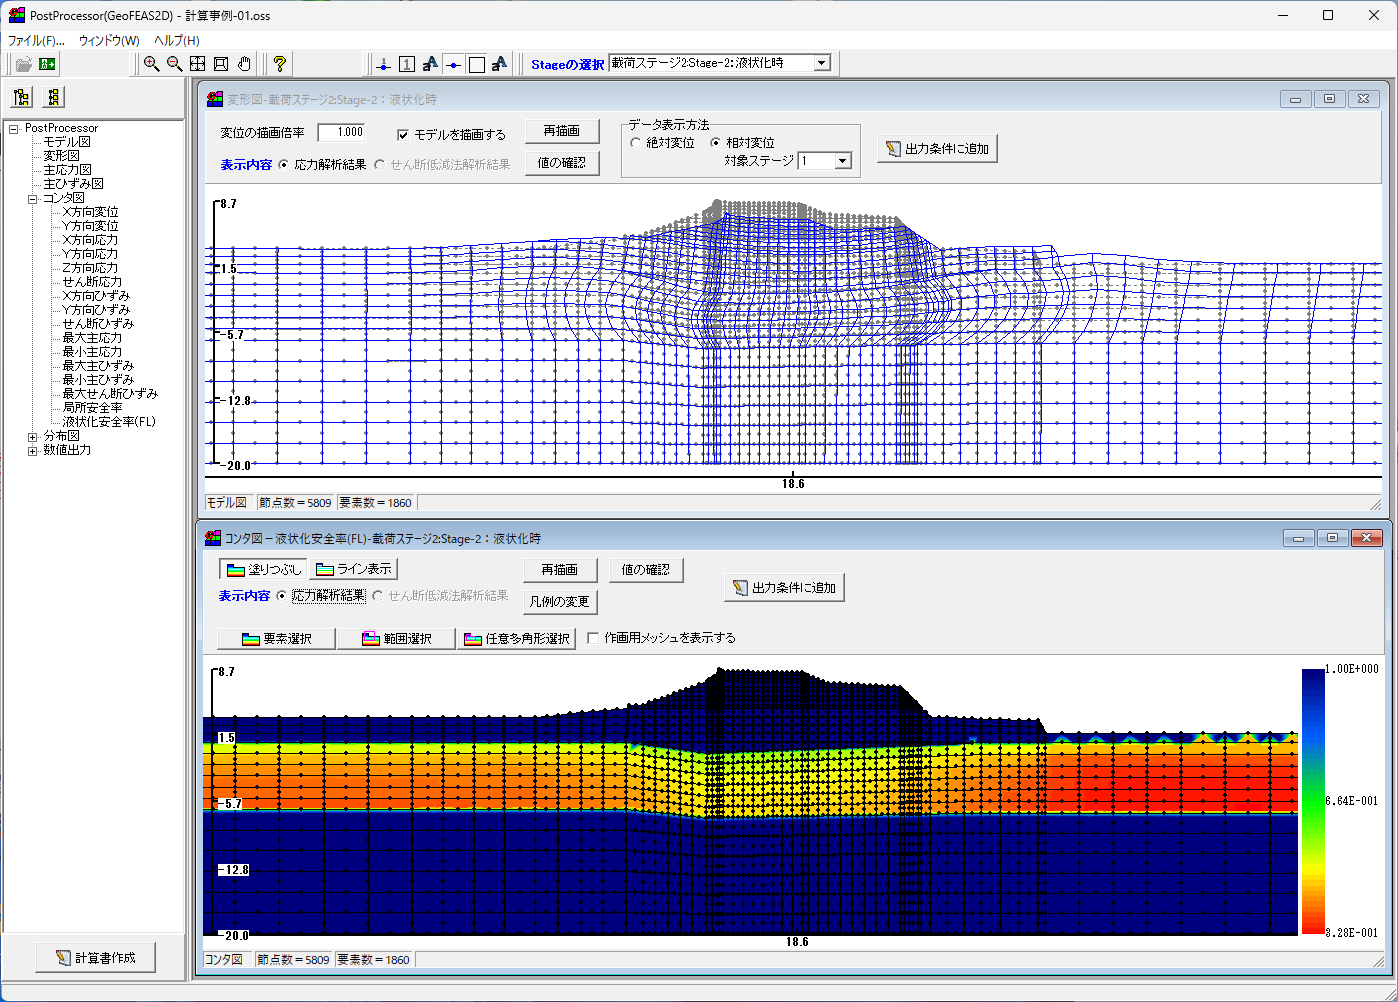Click 出力条件に追加 in the contour window

point(784,588)
